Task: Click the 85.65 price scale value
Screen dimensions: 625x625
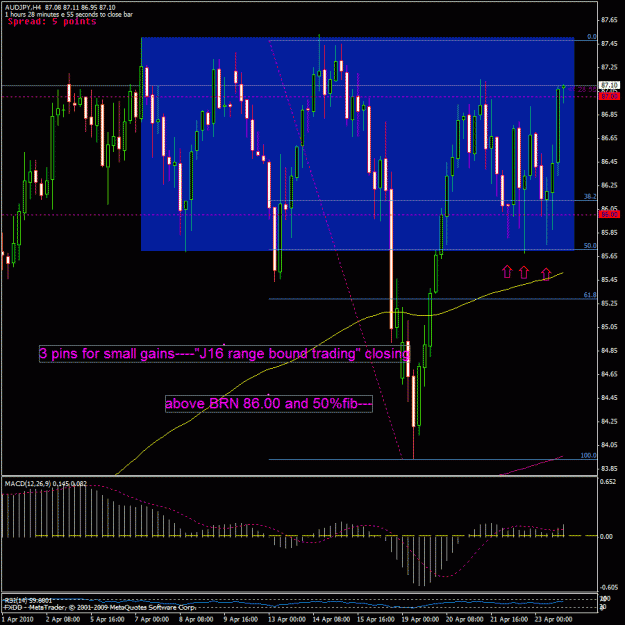Action: (609, 256)
